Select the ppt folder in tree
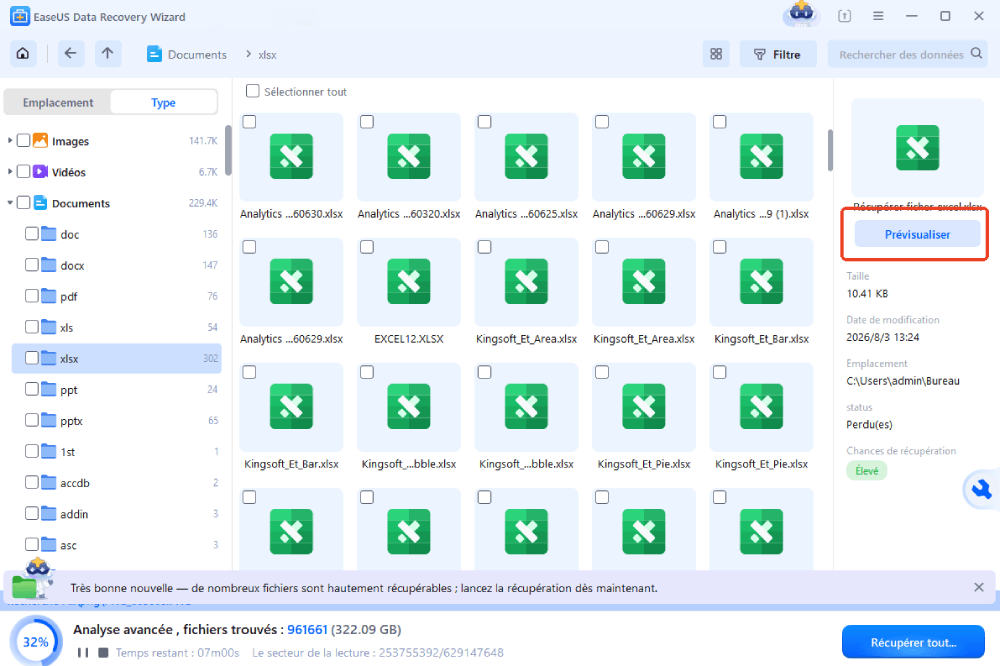 point(117,390)
